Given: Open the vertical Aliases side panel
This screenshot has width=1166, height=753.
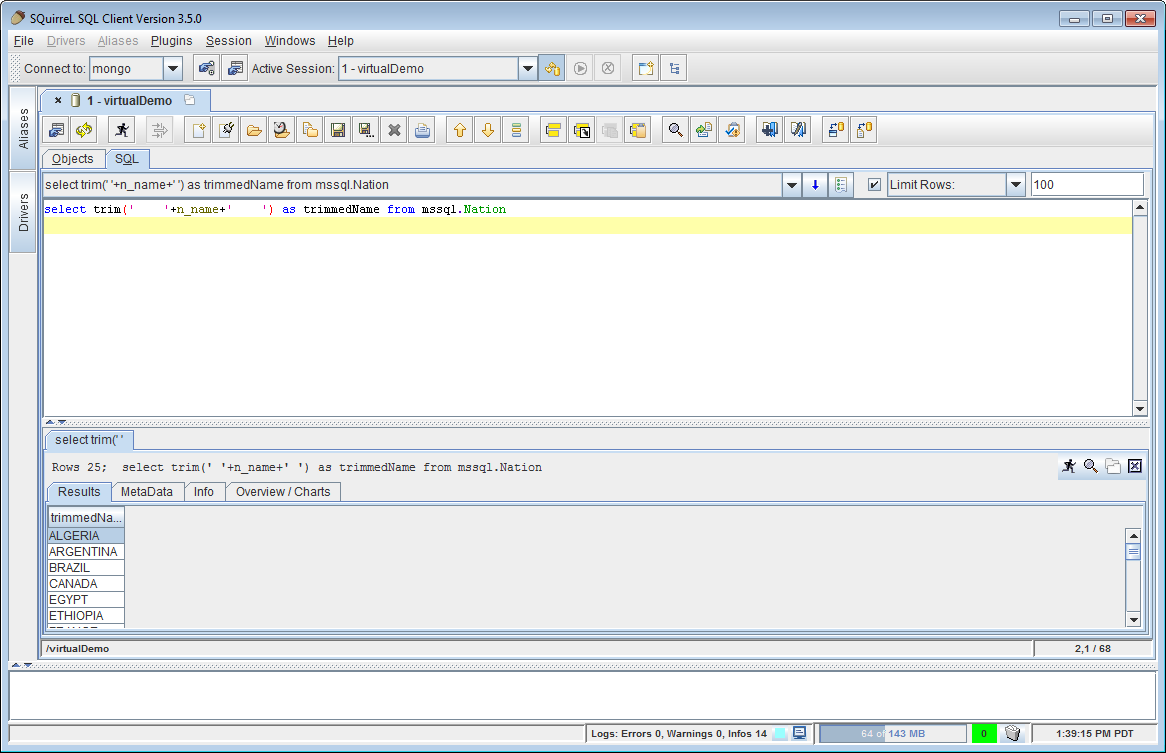Looking at the screenshot, I should (x=24, y=128).
